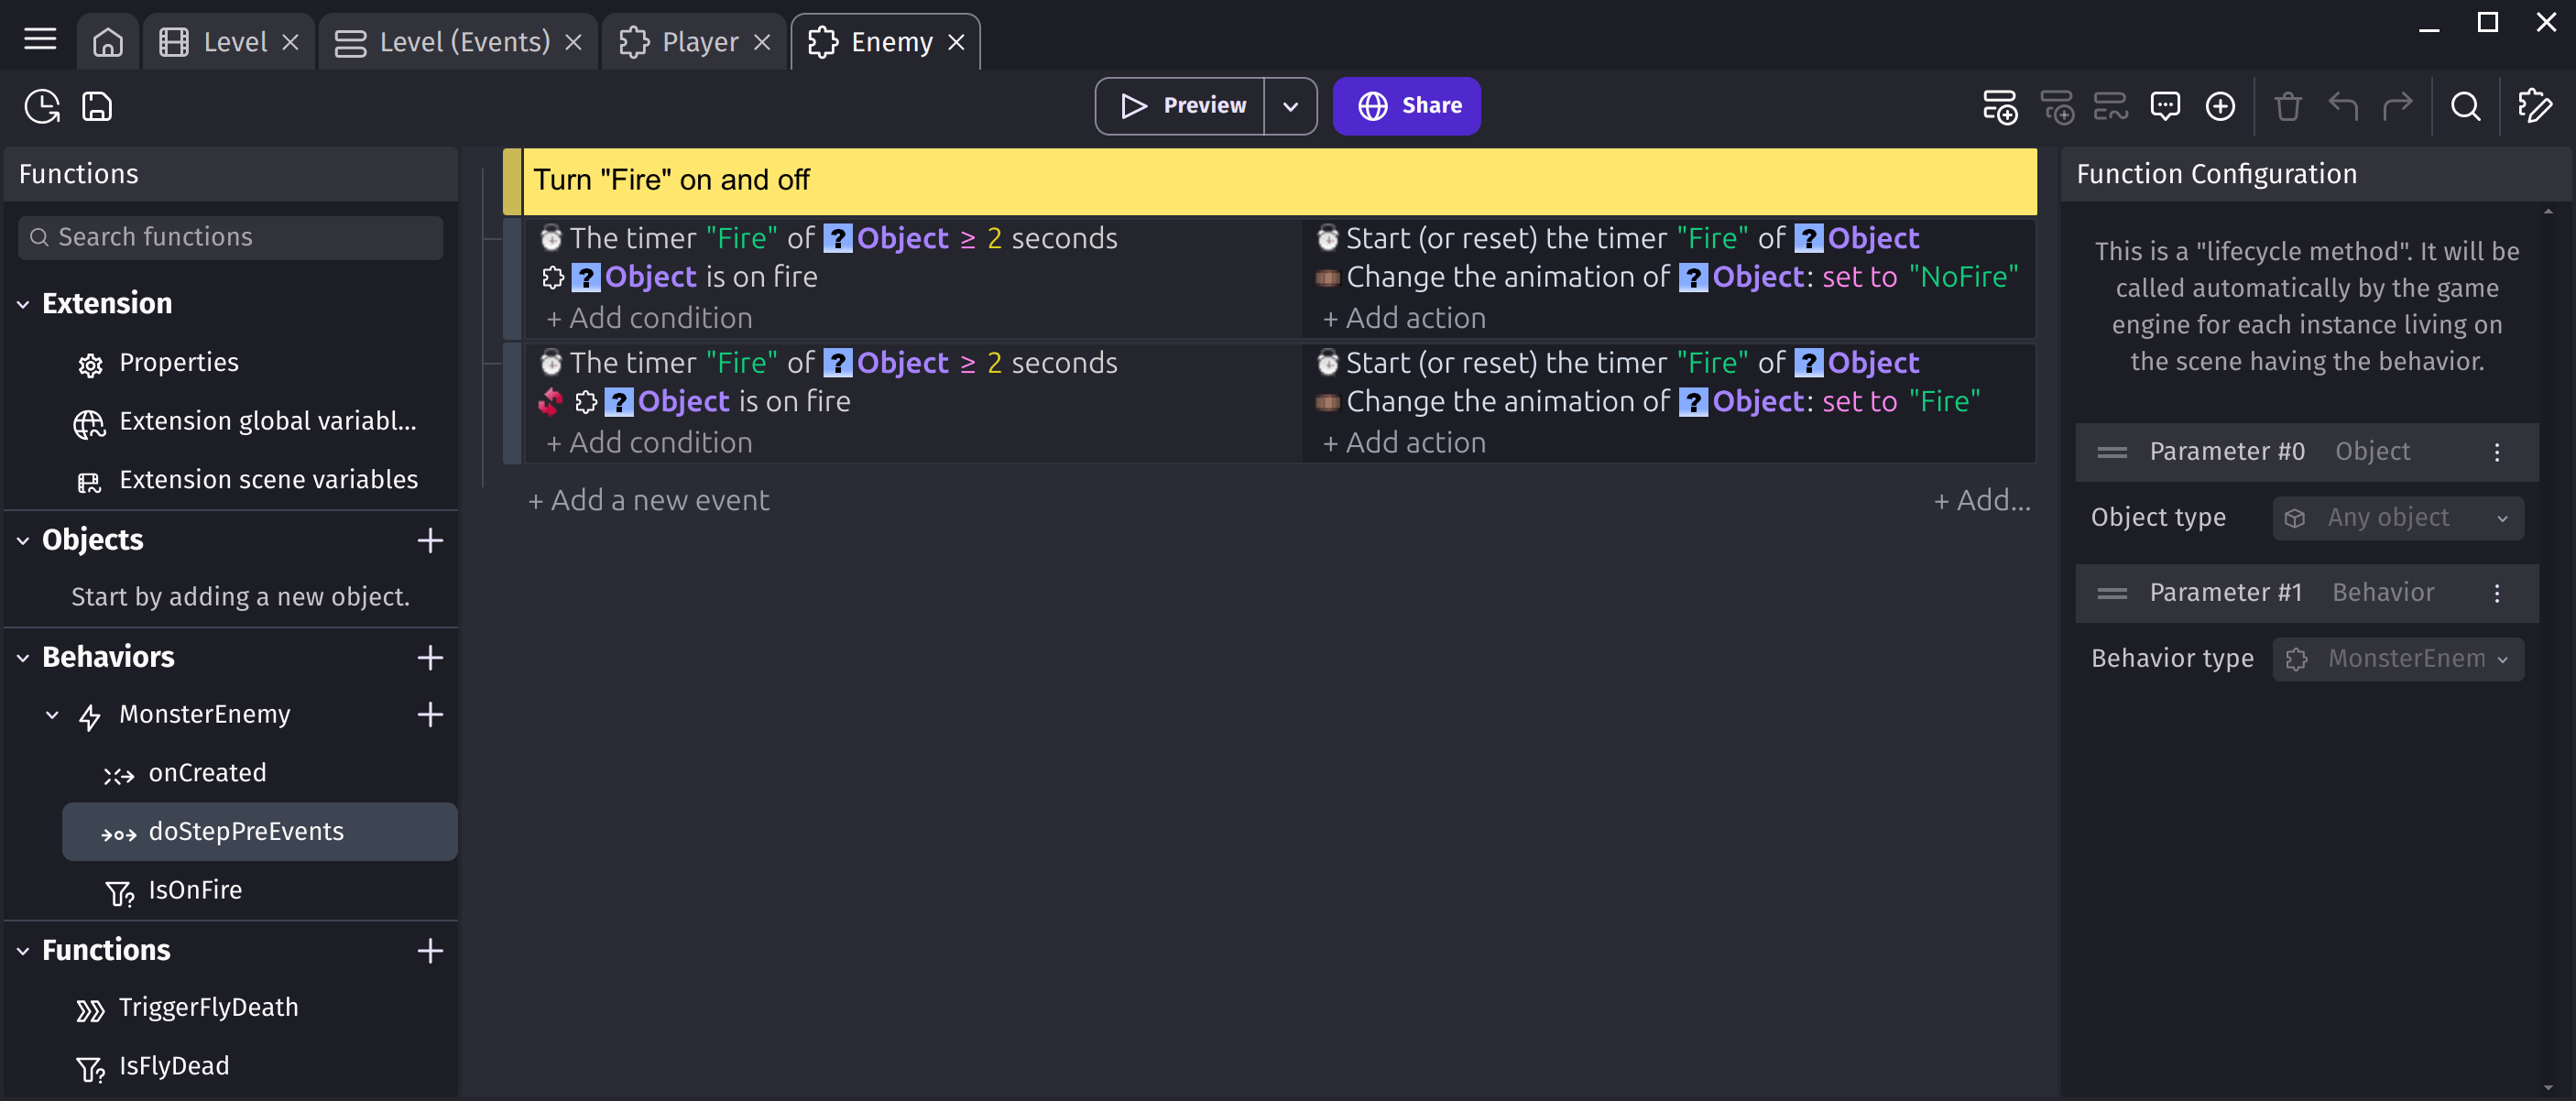The width and height of the screenshot is (2576, 1101).
Task: Go to the home page tab
Action: click(x=107, y=42)
